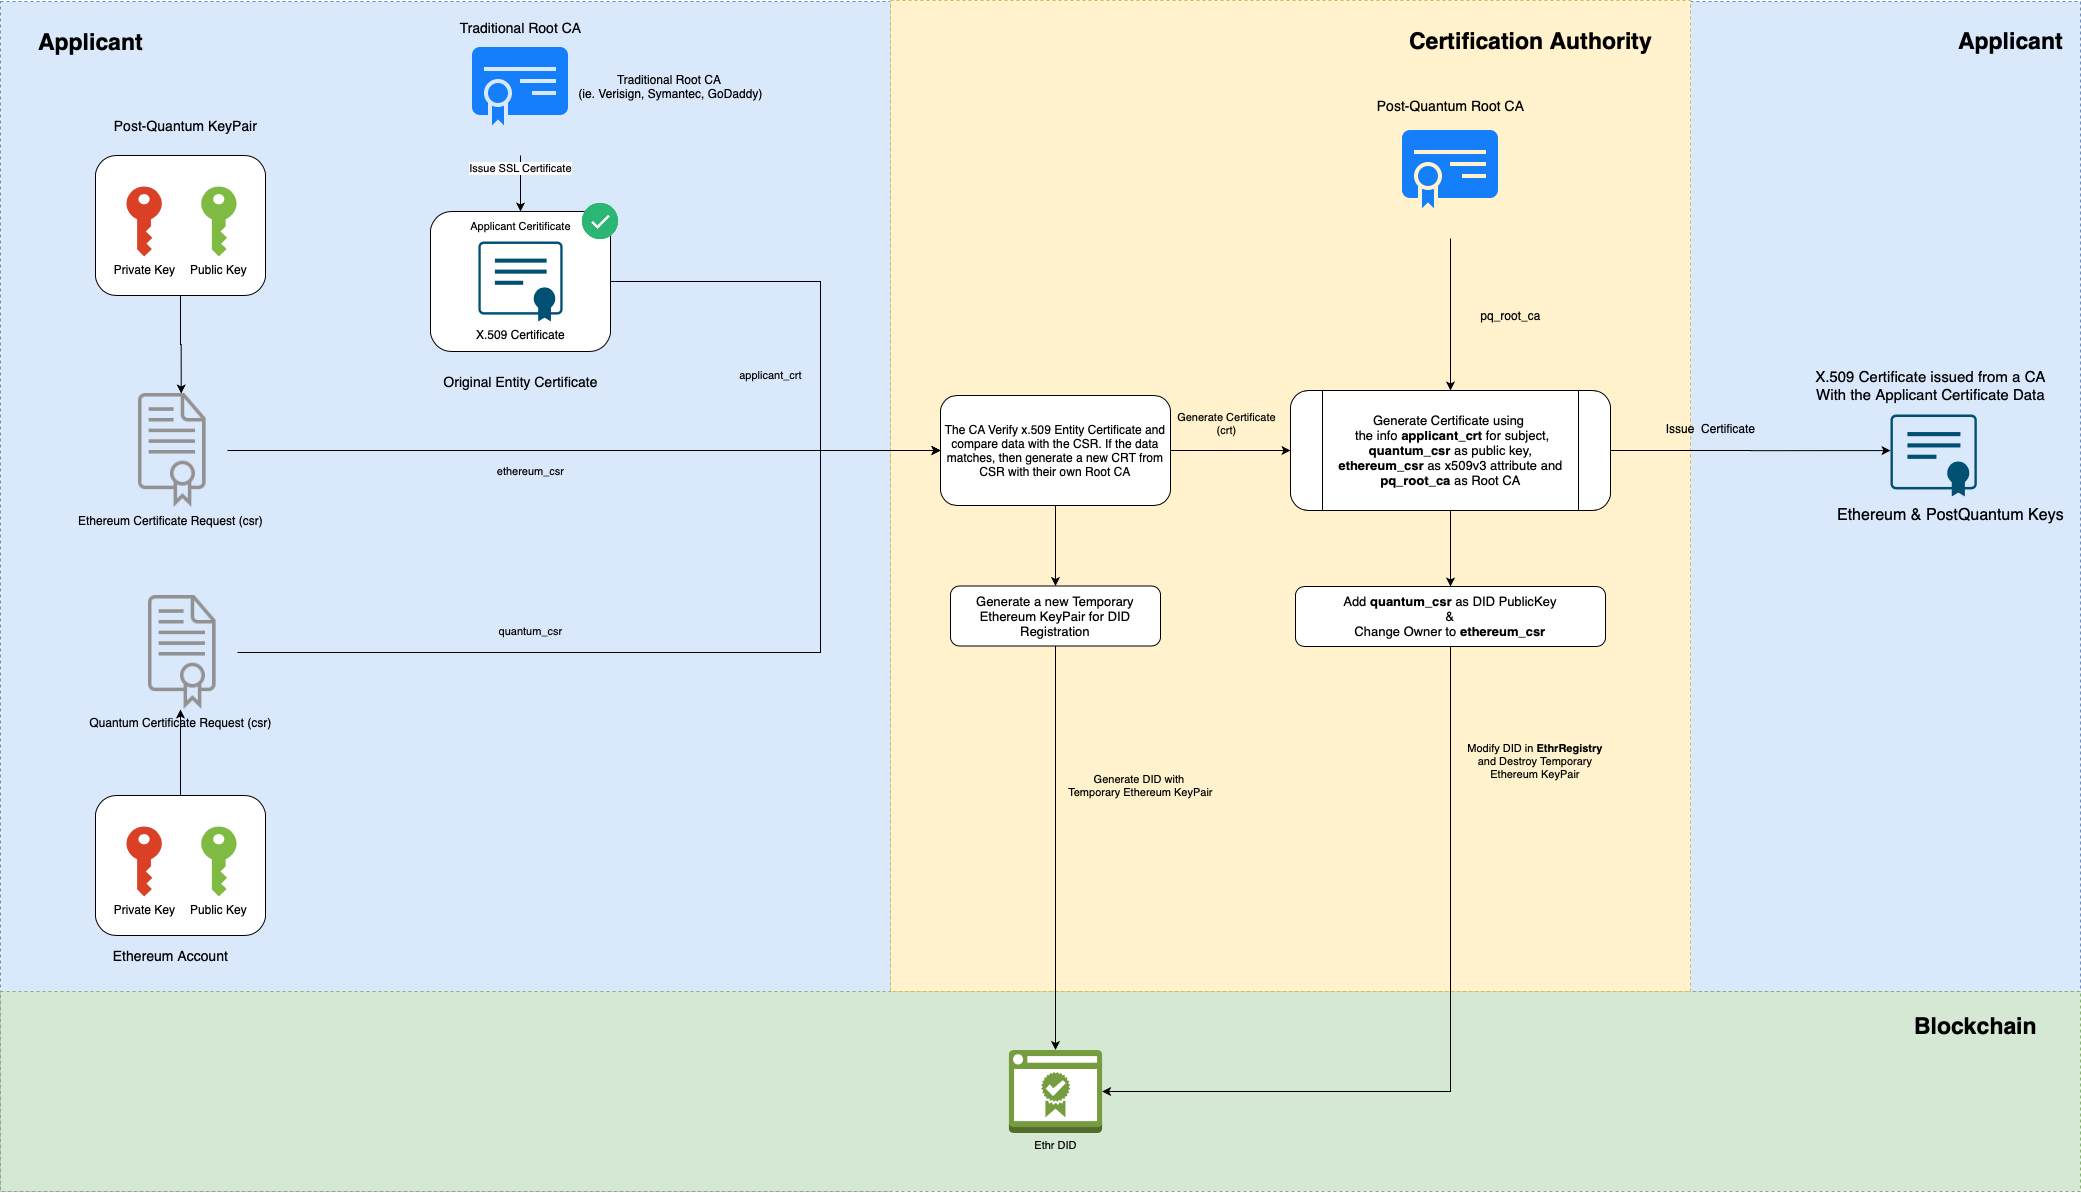The image size is (2081, 1193).
Task: Select the Blockchain section heading
Action: (x=1974, y=1026)
